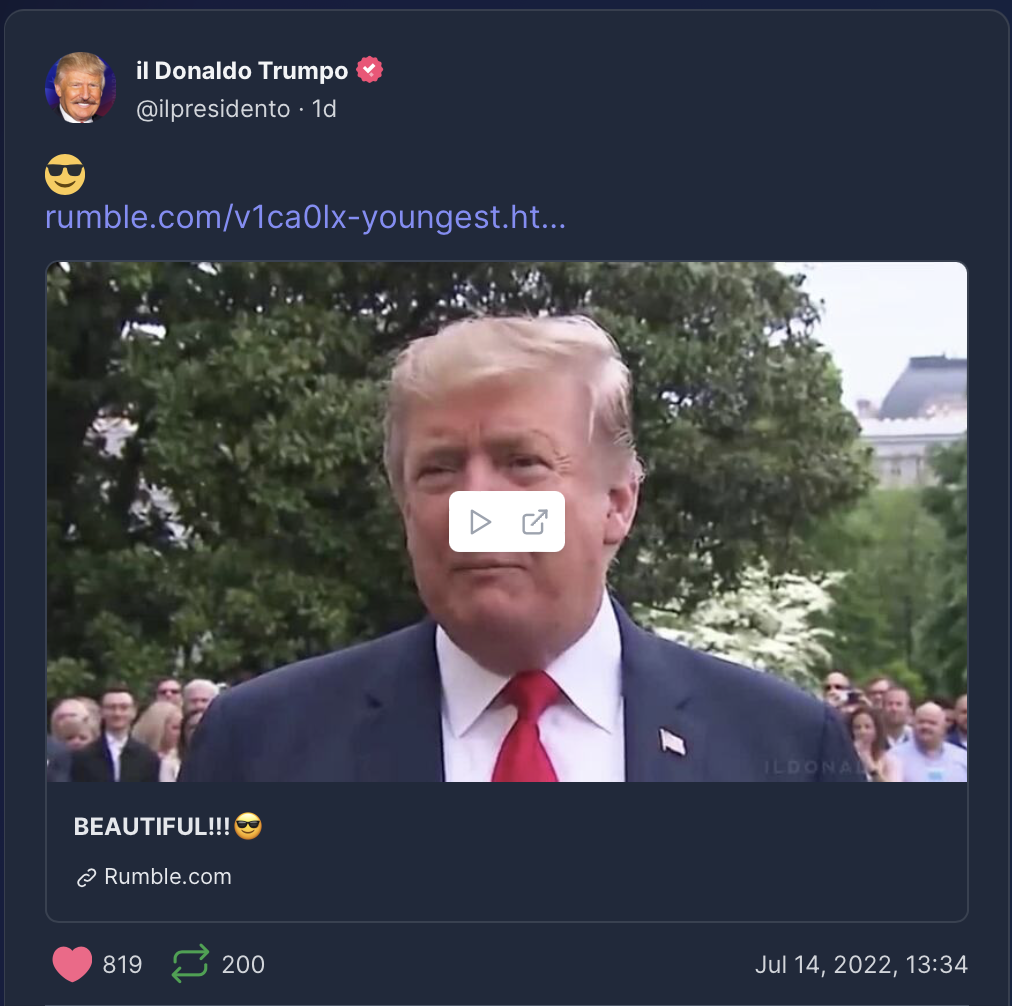1012x1006 pixels.
Task: View the 819 likes count
Action: [x=122, y=964]
